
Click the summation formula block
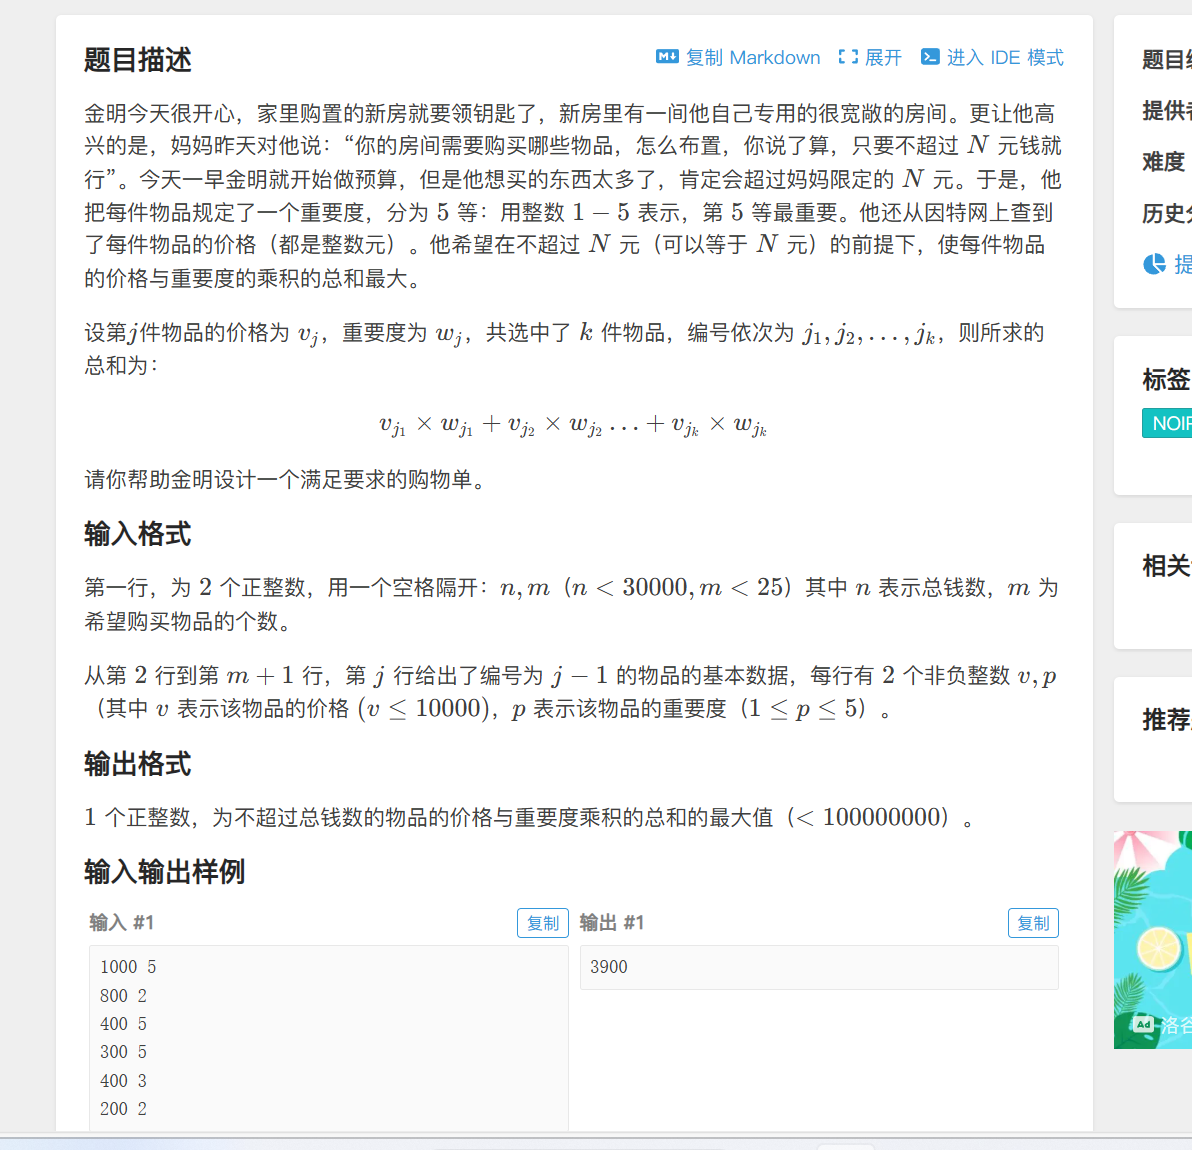pyautogui.click(x=573, y=426)
